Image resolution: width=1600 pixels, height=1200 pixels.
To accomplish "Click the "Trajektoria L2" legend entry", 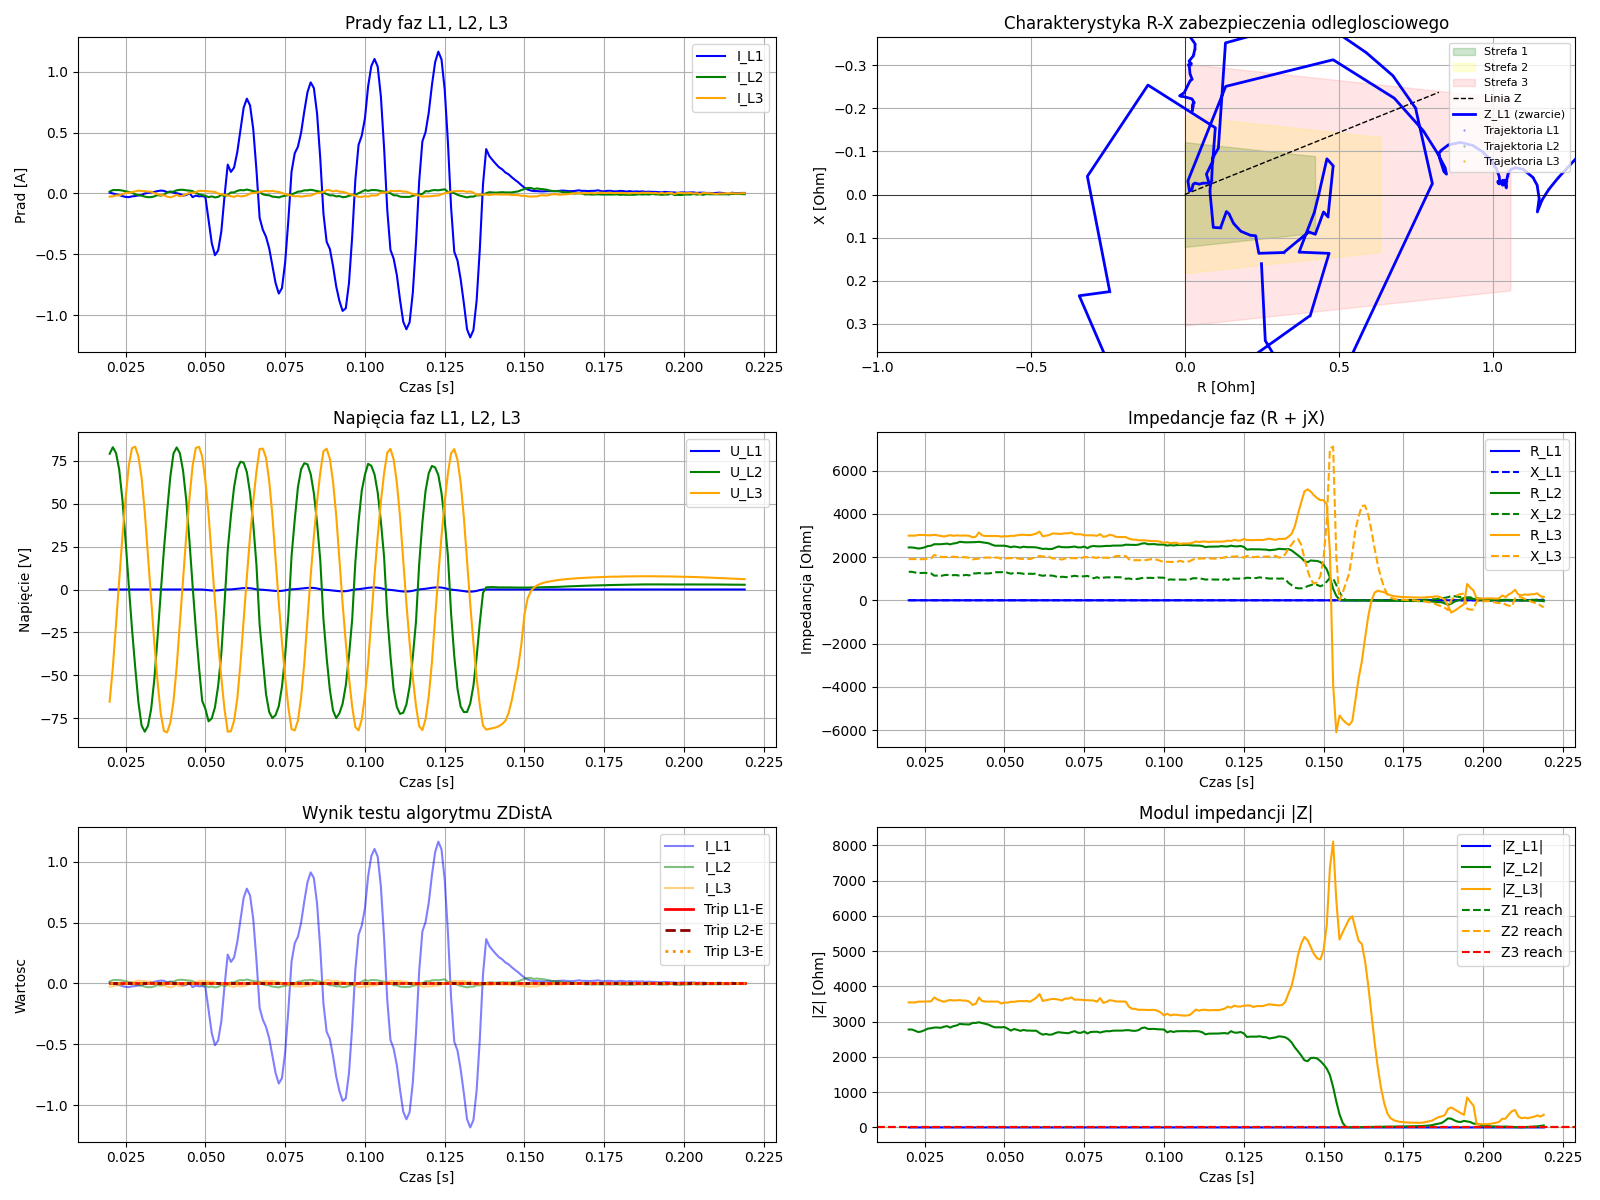I will (1520, 146).
